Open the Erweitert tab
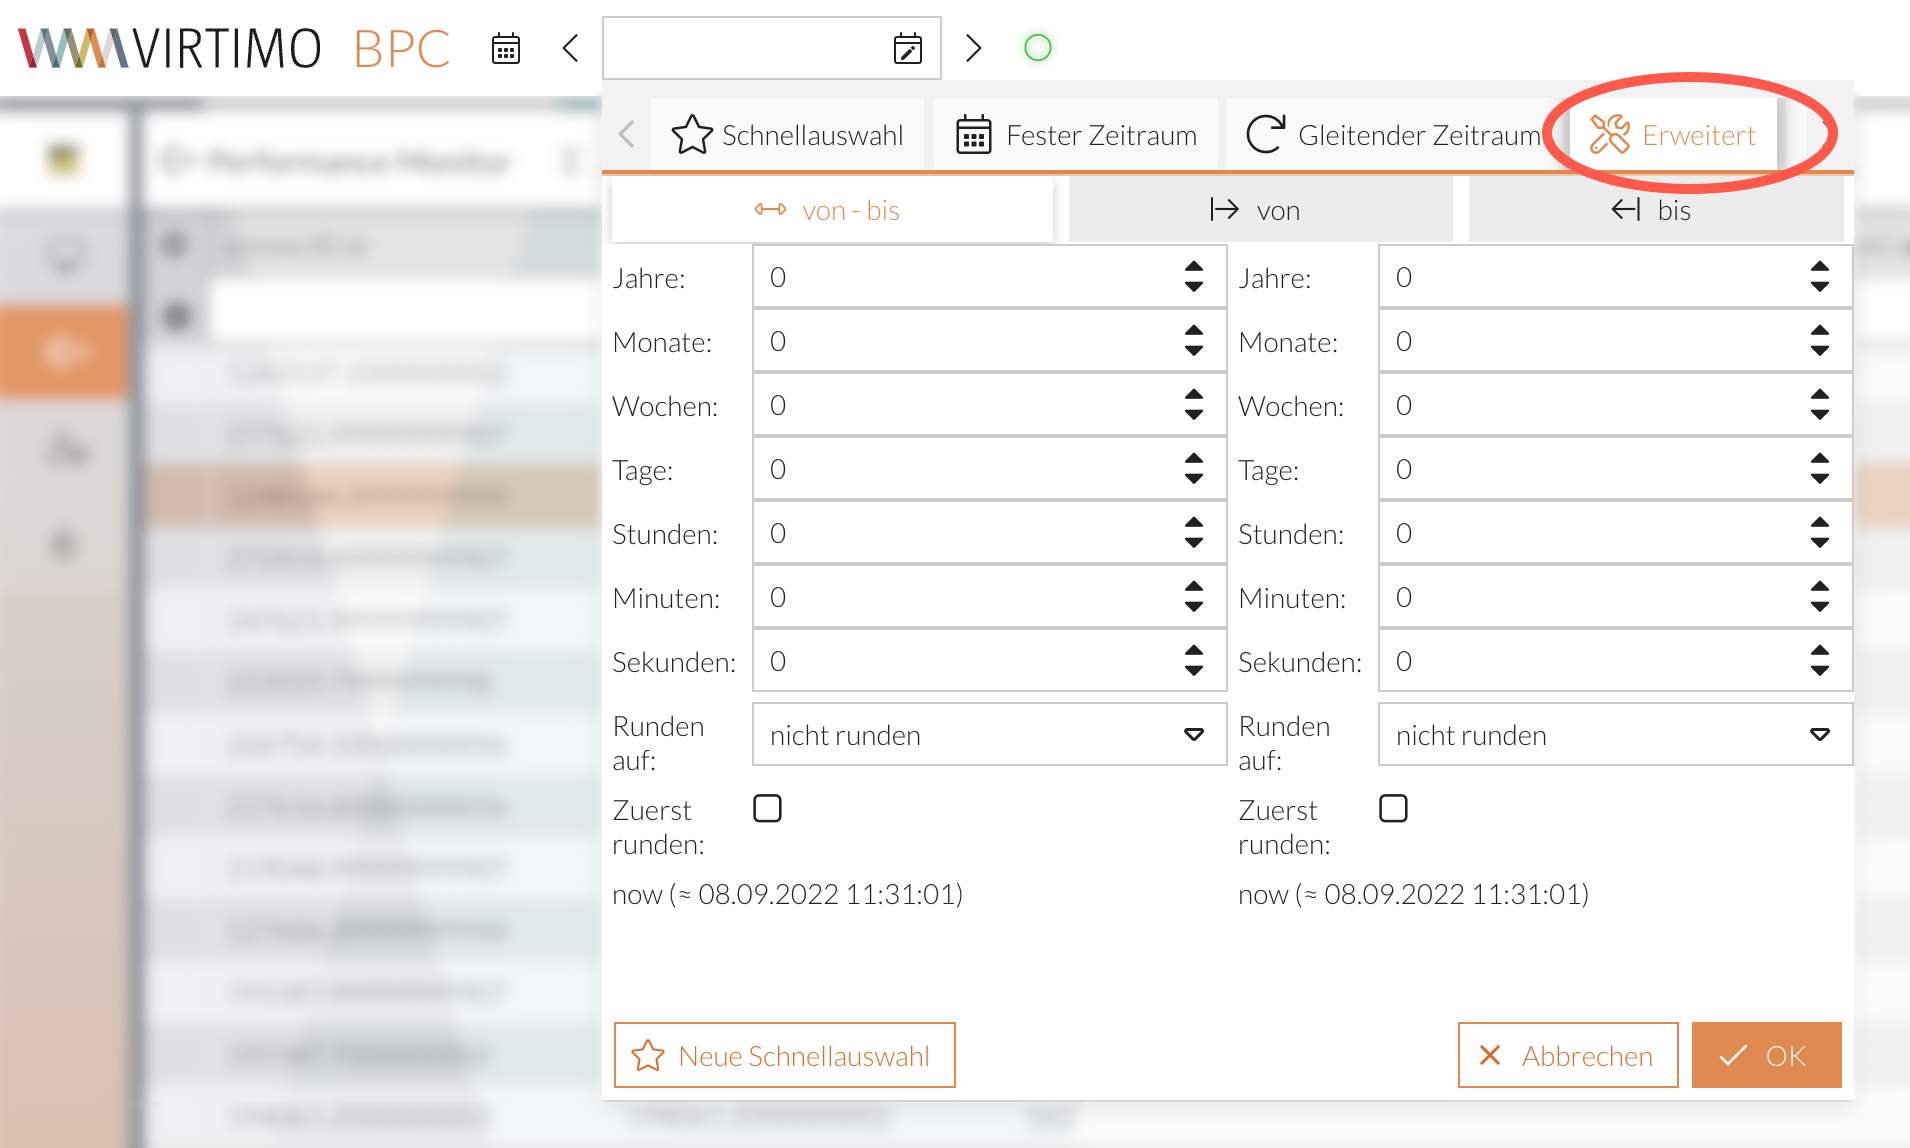Viewport: 1910px width, 1148px height. [x=1673, y=135]
